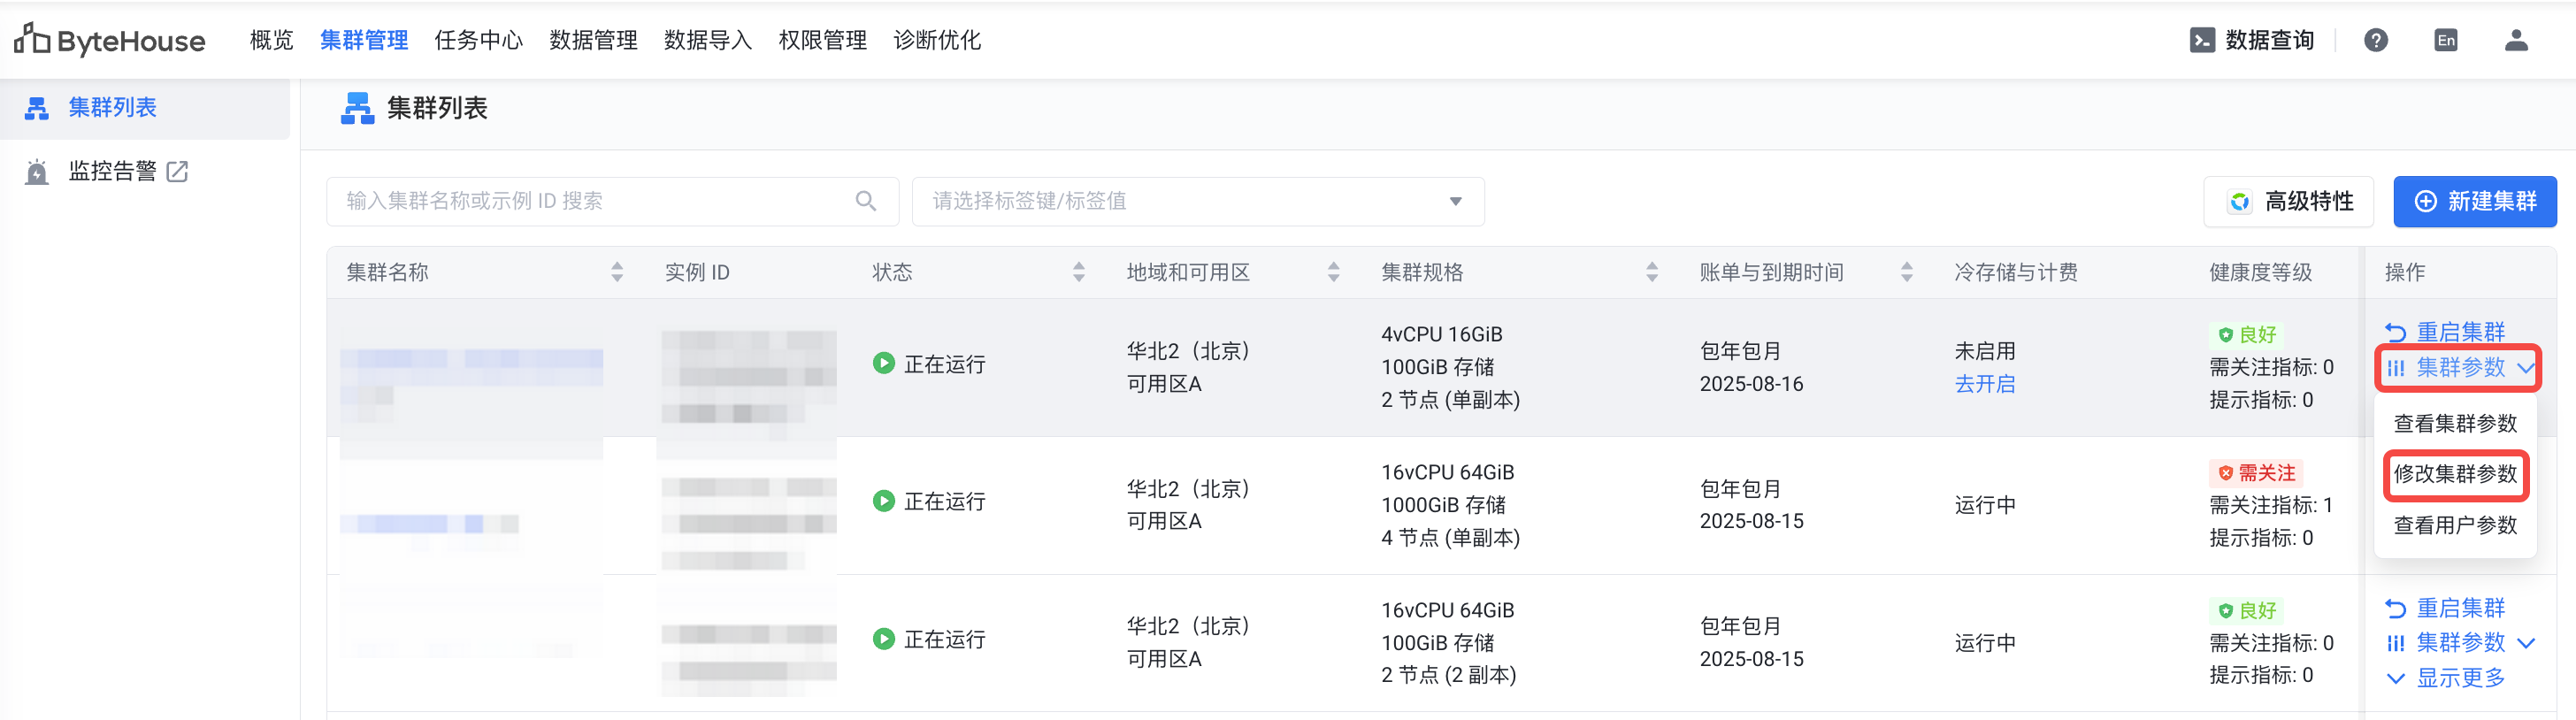Sort by 集群名称 column
2576x720 pixels.
click(x=617, y=272)
